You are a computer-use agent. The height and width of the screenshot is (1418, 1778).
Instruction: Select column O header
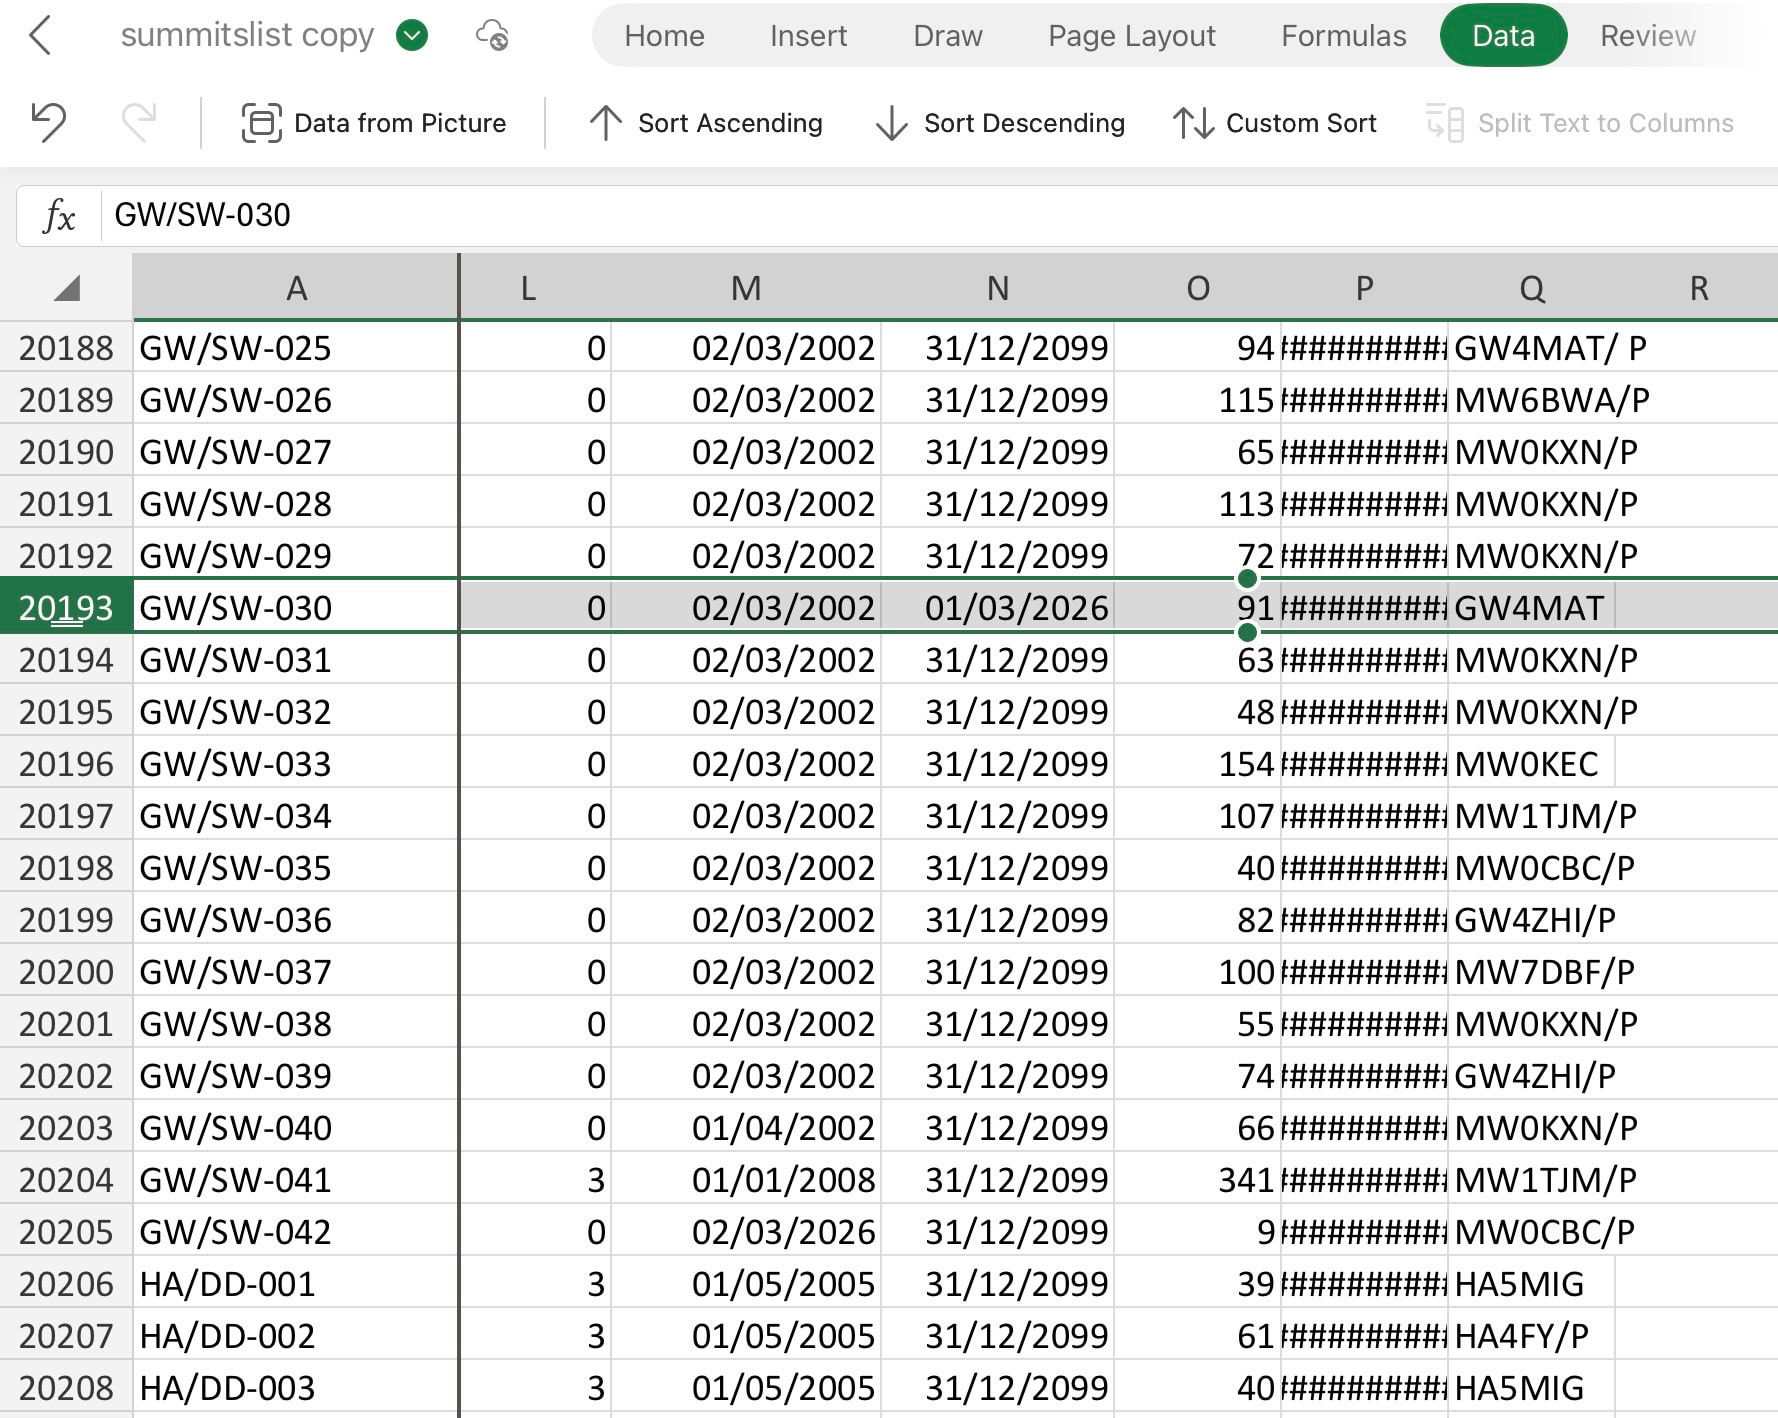point(1198,288)
